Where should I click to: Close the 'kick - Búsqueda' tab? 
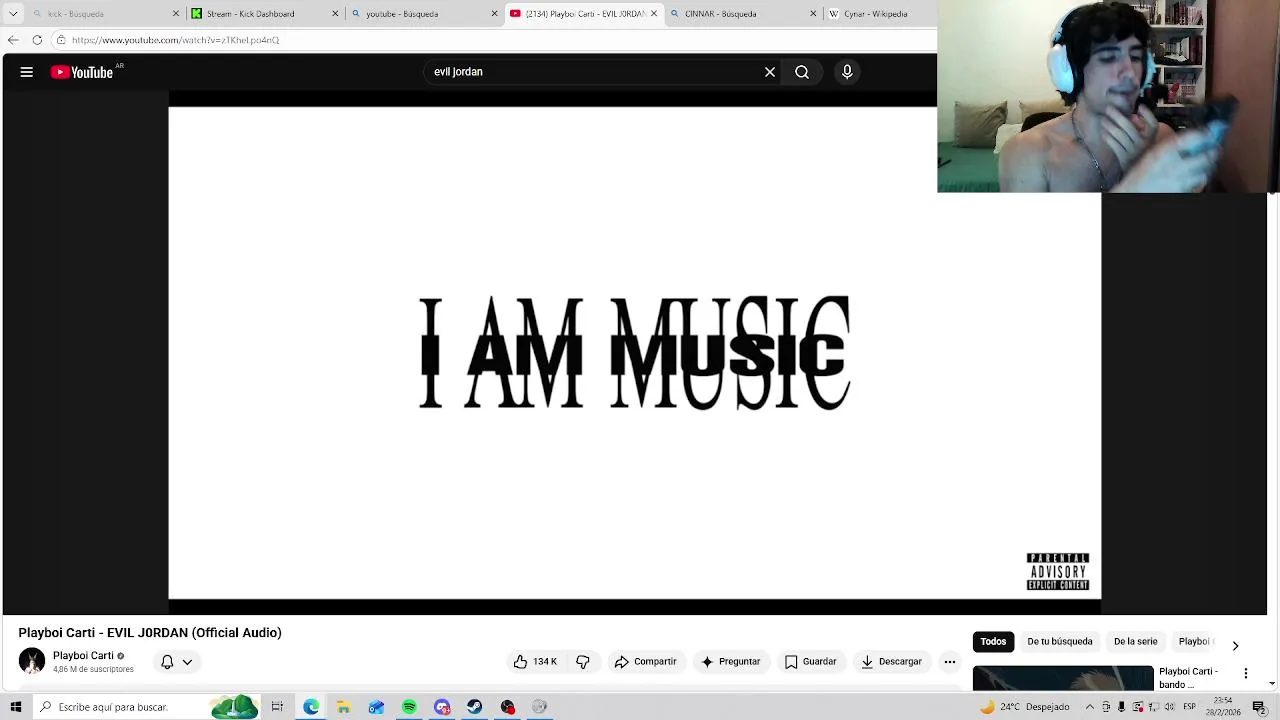(x=176, y=14)
